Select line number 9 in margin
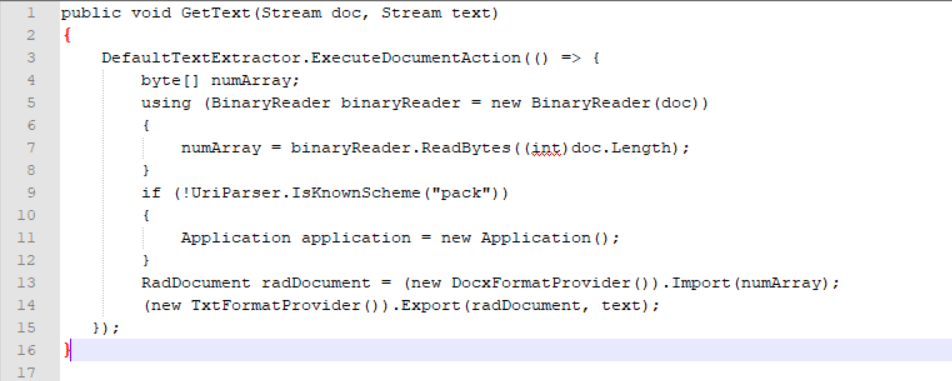Viewport: 952px width, 381px height. pos(30,193)
